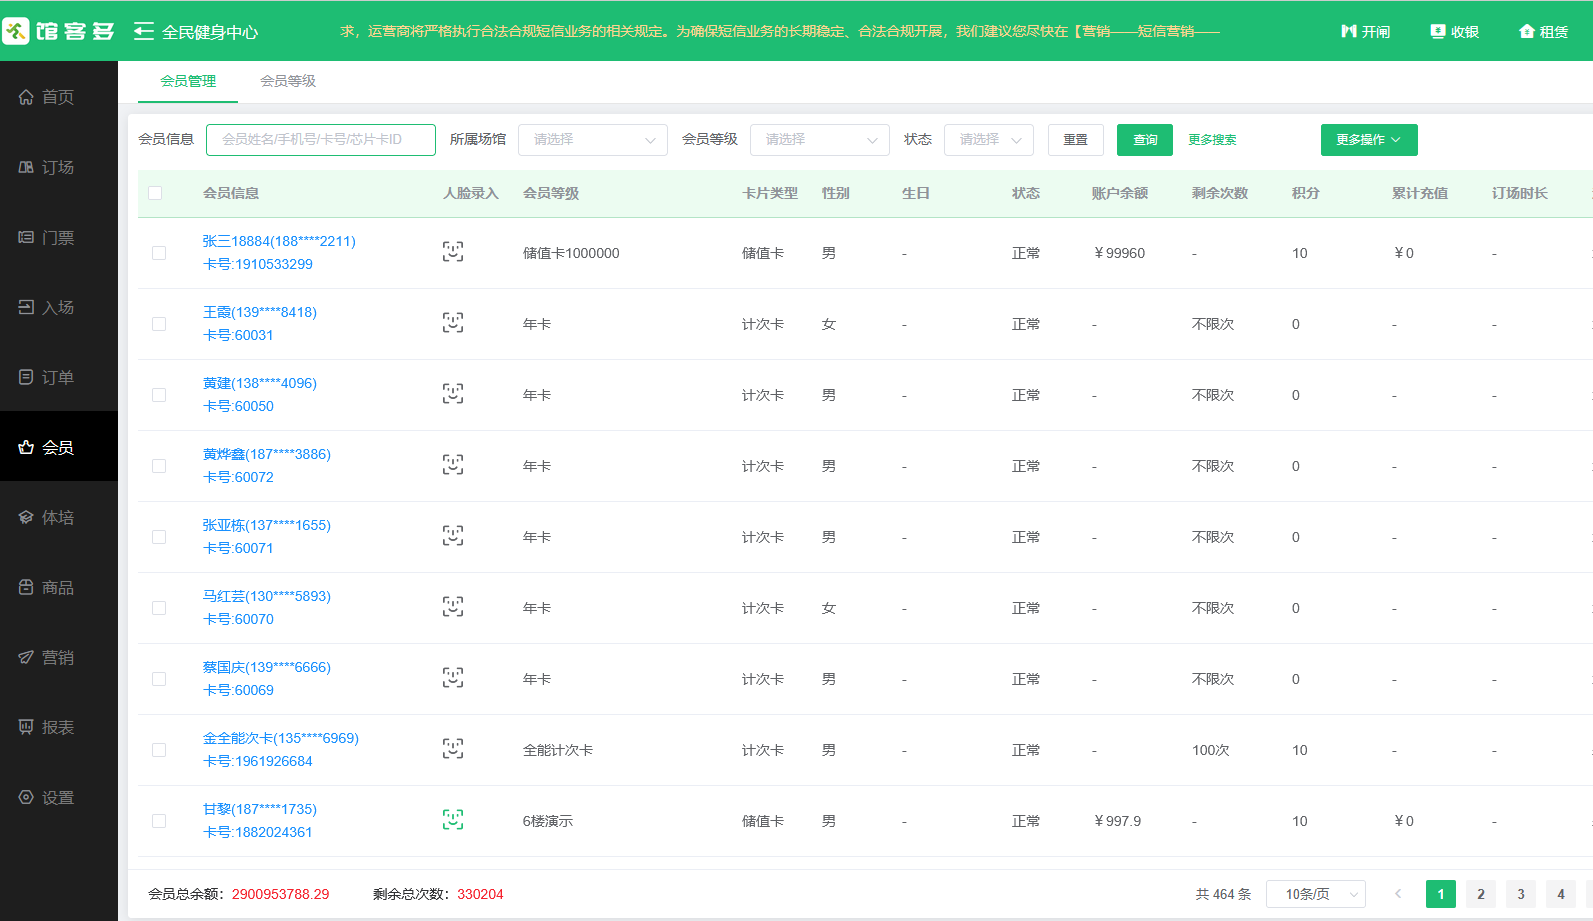Check the row checkbox for 张亚栋
This screenshot has width=1593, height=921.
[x=159, y=537]
